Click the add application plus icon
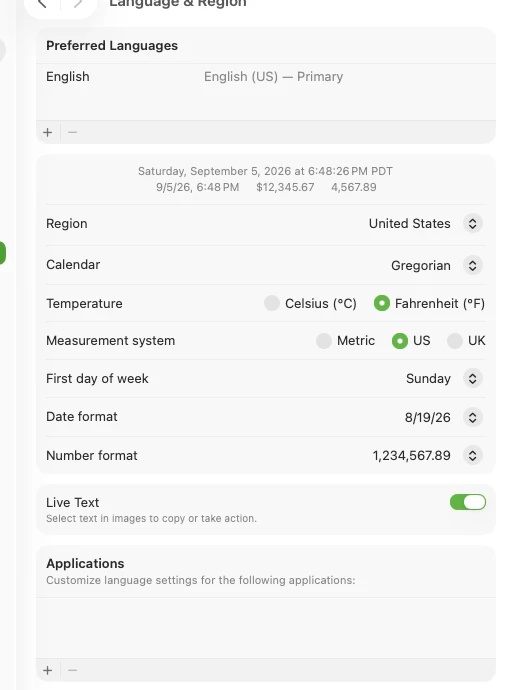The height and width of the screenshot is (690, 505). (48, 670)
